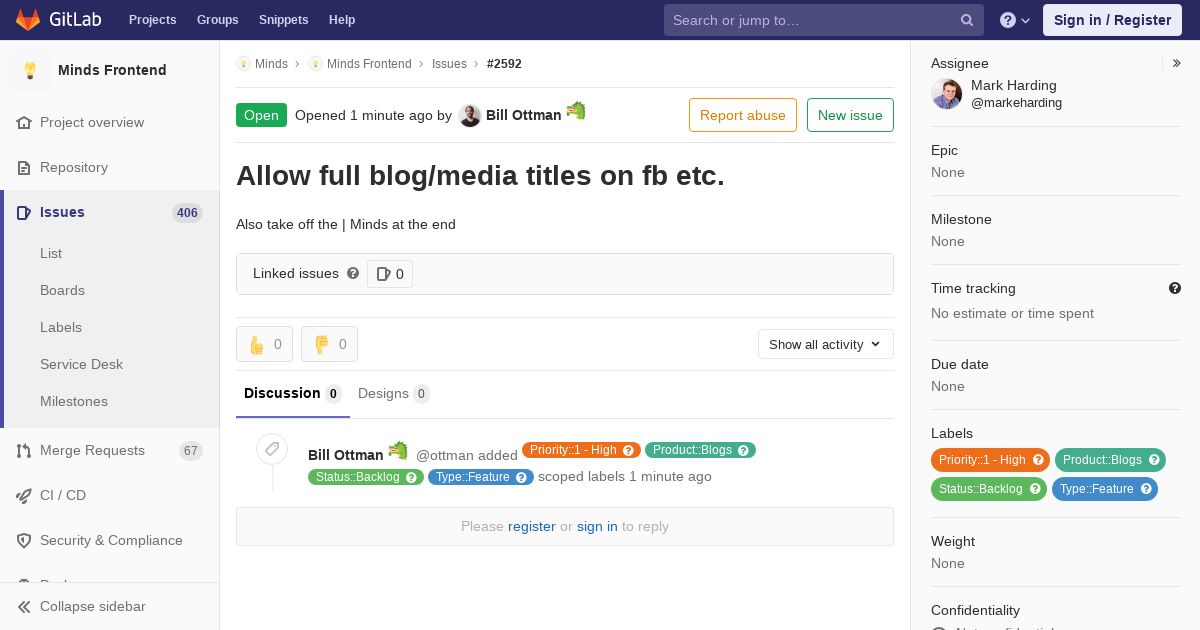Open the Groups menu
The height and width of the screenshot is (630, 1200).
tap(218, 20)
